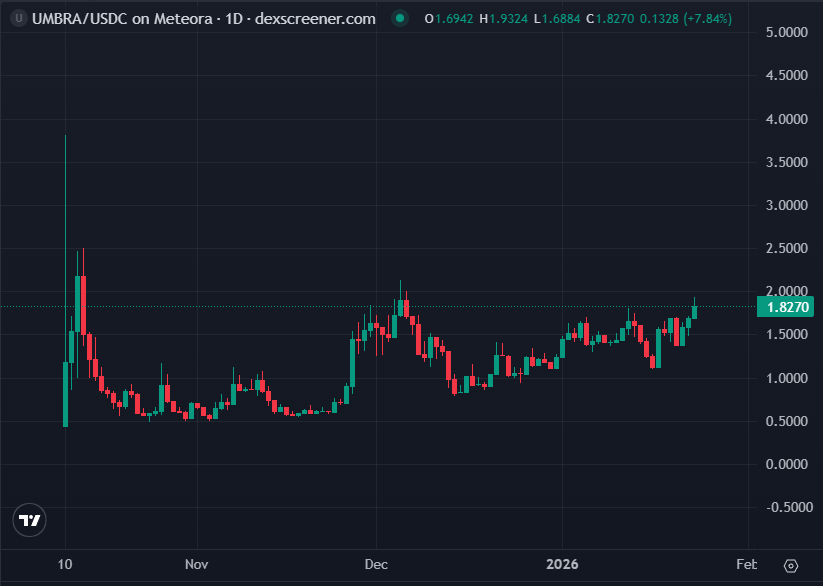The width and height of the screenshot is (823, 586).
Task: Click the close value C1.8270
Action: coord(609,19)
